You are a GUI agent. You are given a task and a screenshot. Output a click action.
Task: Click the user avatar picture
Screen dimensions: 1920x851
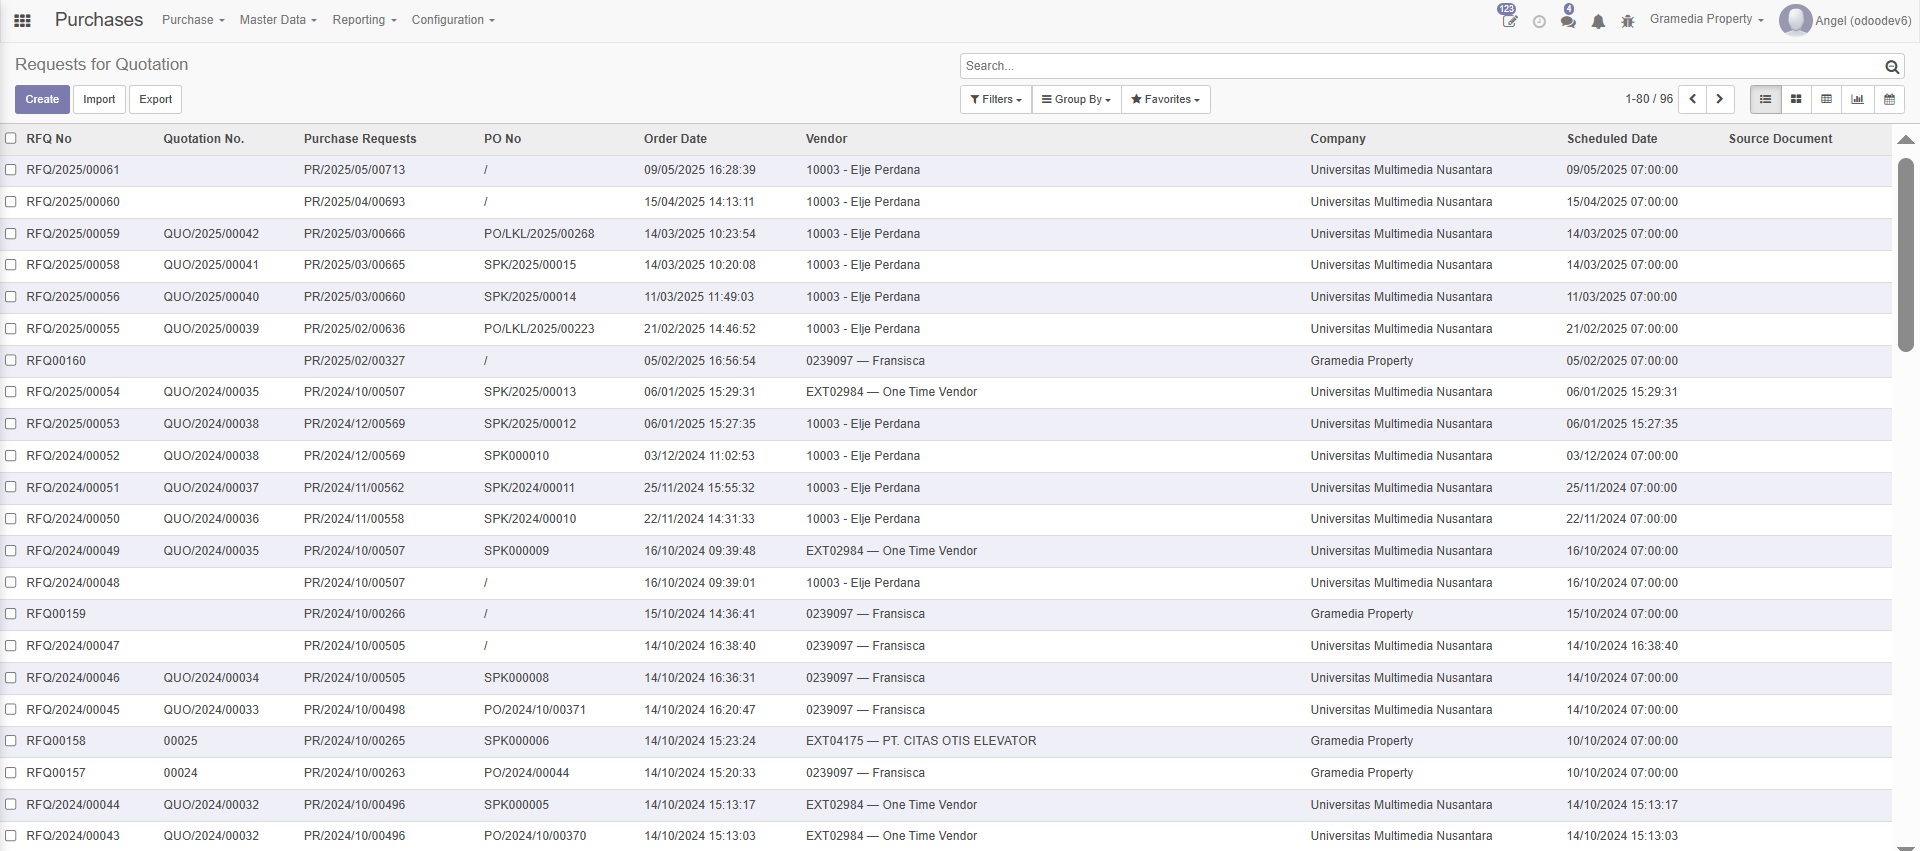click(x=1795, y=20)
